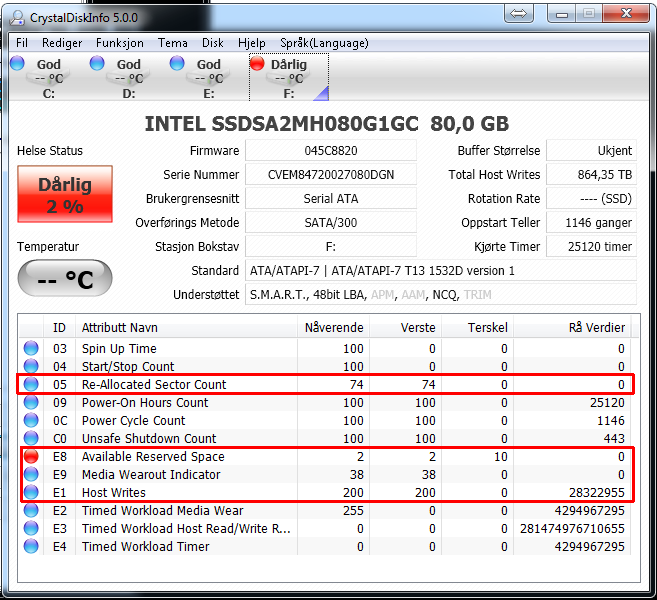This screenshot has width=657, height=600.
Task: Select the Timed Workload Timer row name
Action: tap(145, 546)
